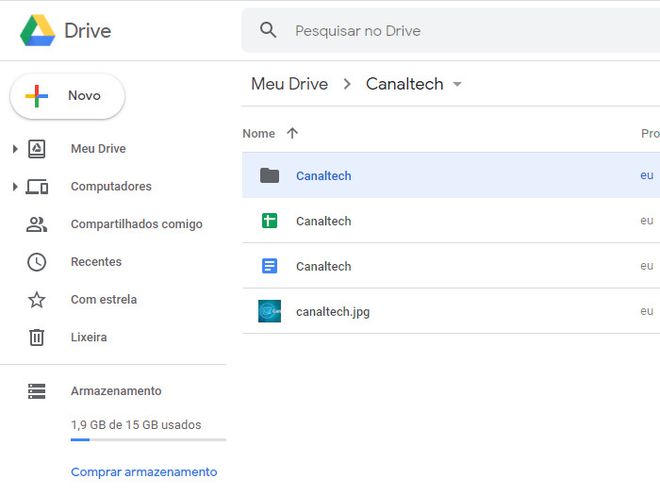The width and height of the screenshot is (660, 495).
Task: Focus the Pesquisar no Drive search field
Action: 450,30
